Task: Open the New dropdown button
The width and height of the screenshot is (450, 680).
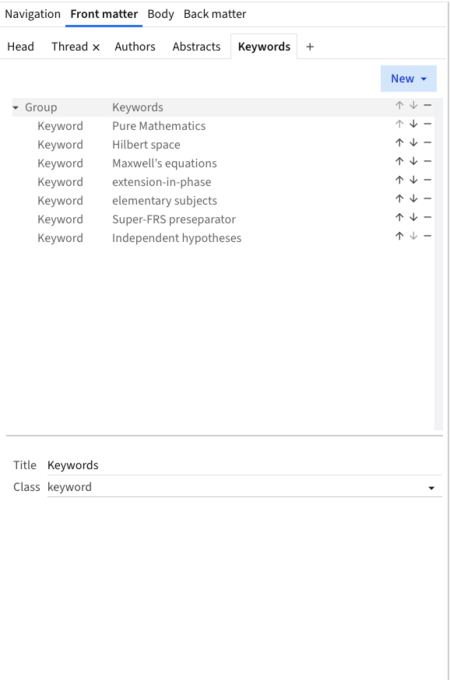Action: click(408, 78)
